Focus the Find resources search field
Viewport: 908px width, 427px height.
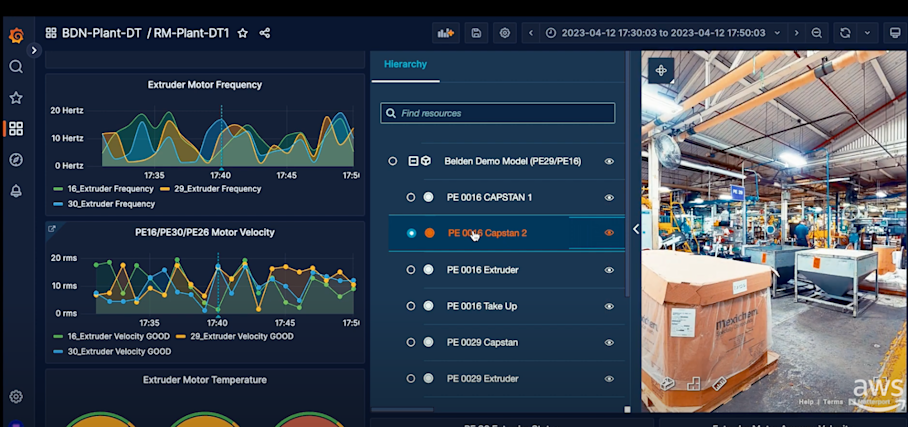[x=497, y=113]
